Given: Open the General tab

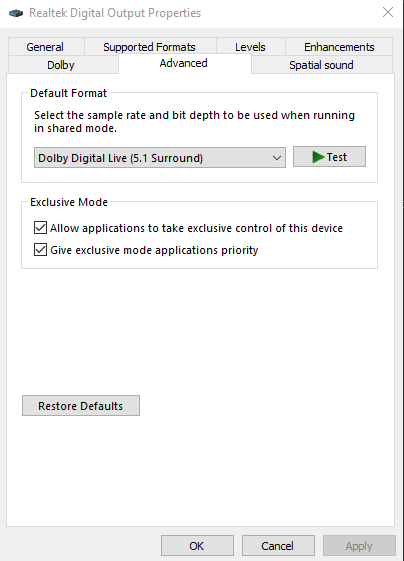Looking at the screenshot, I should (x=46, y=47).
